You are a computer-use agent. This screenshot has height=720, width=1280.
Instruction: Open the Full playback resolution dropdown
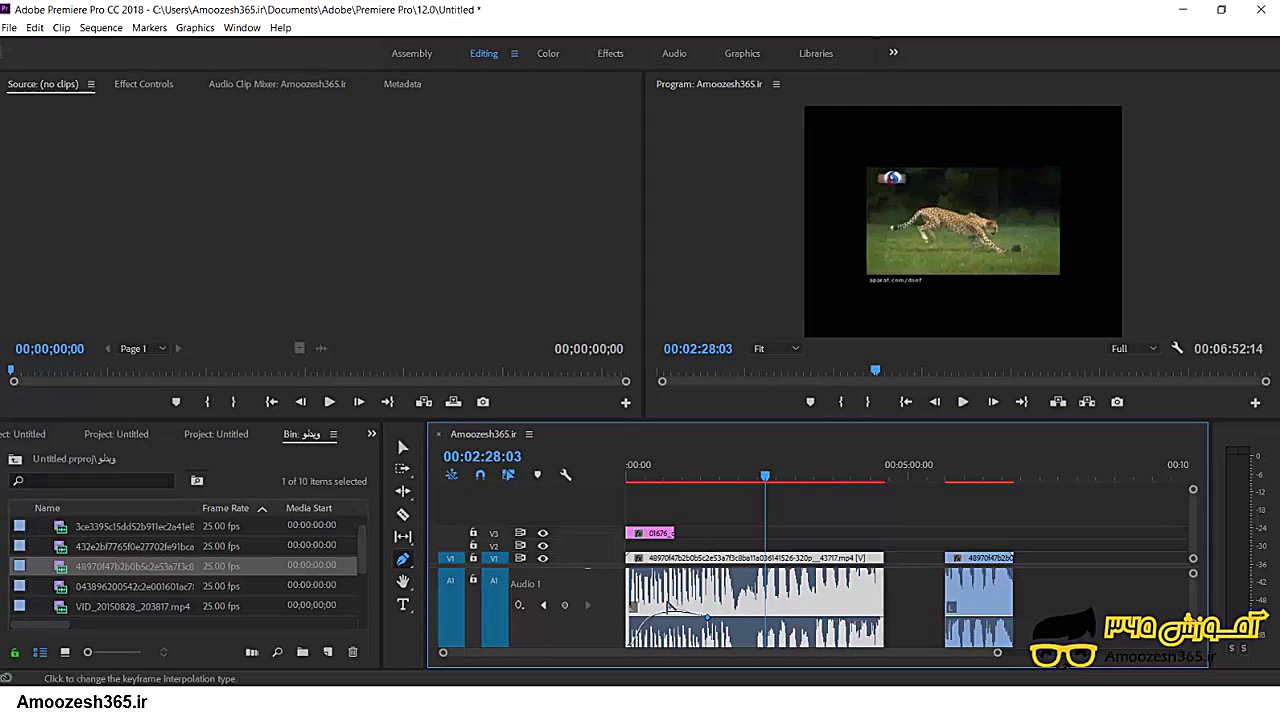[x=1133, y=349]
